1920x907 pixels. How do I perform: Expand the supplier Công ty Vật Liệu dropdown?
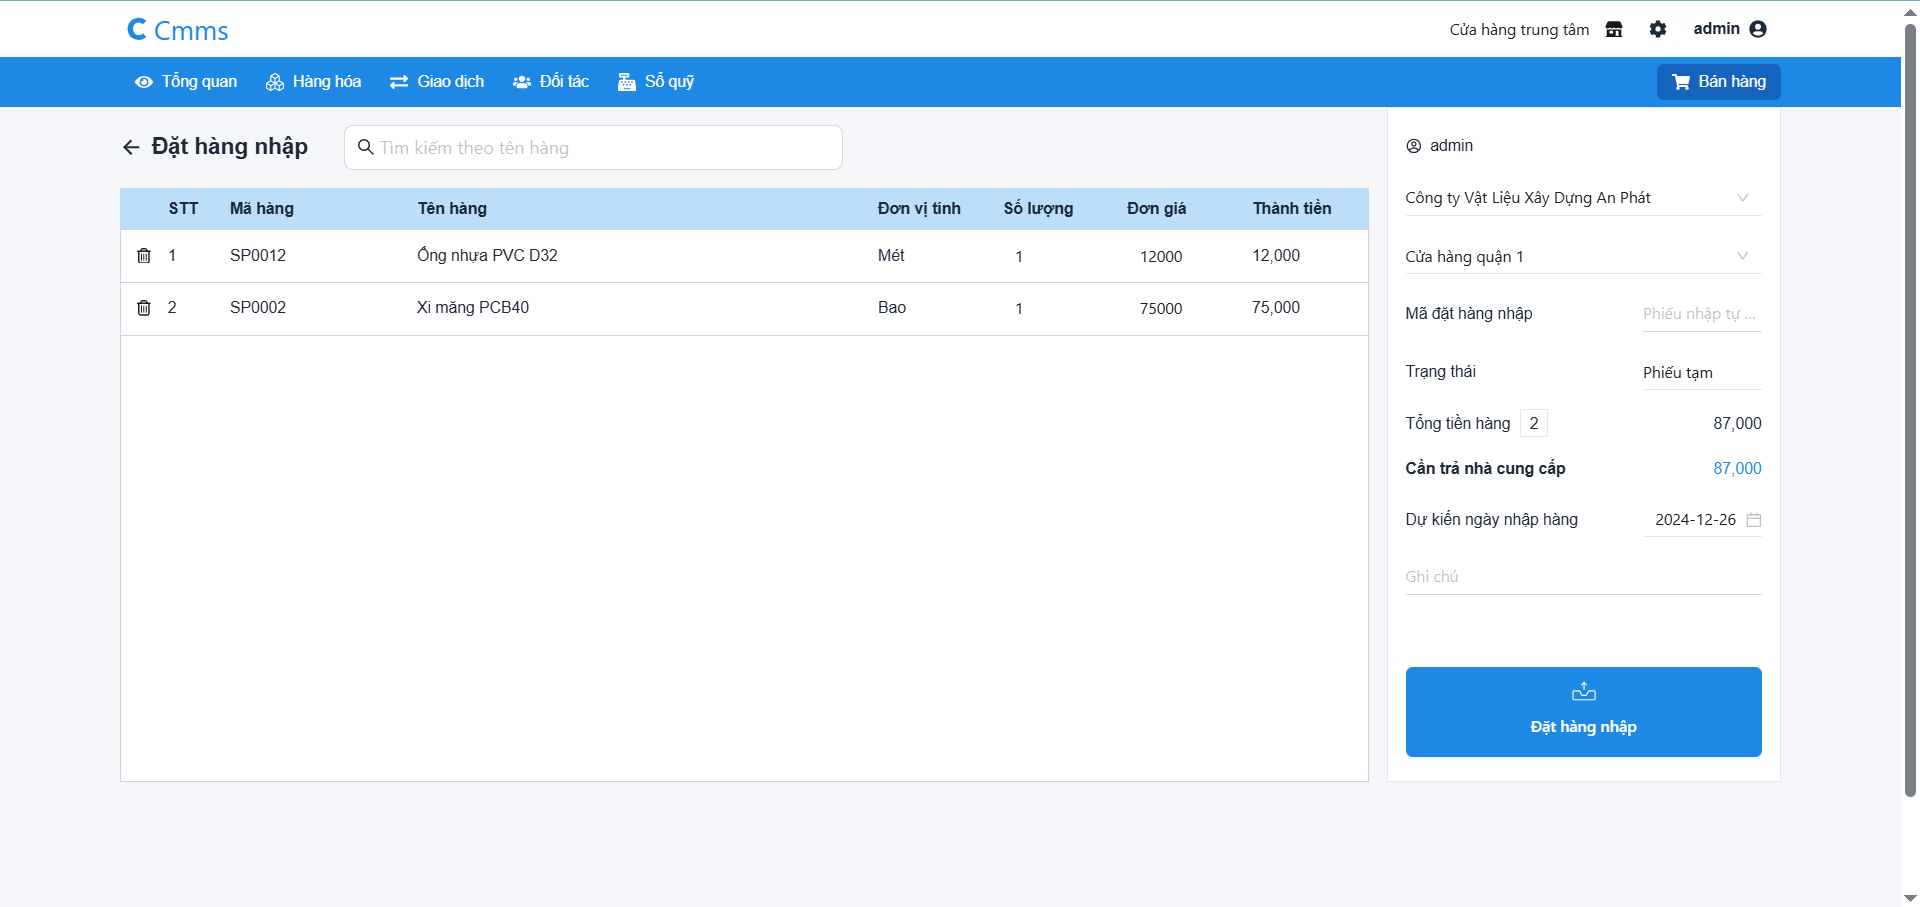click(1584, 198)
